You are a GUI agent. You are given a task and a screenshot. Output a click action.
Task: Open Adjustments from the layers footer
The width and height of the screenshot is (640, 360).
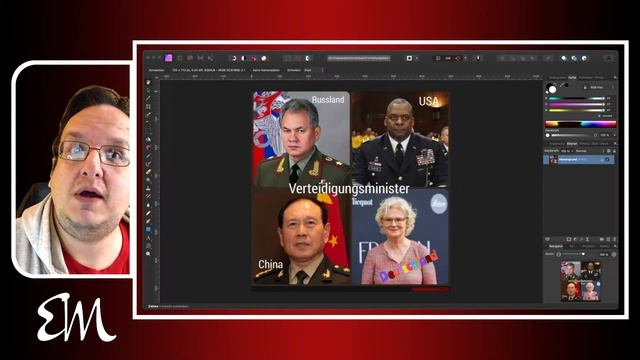(575, 239)
